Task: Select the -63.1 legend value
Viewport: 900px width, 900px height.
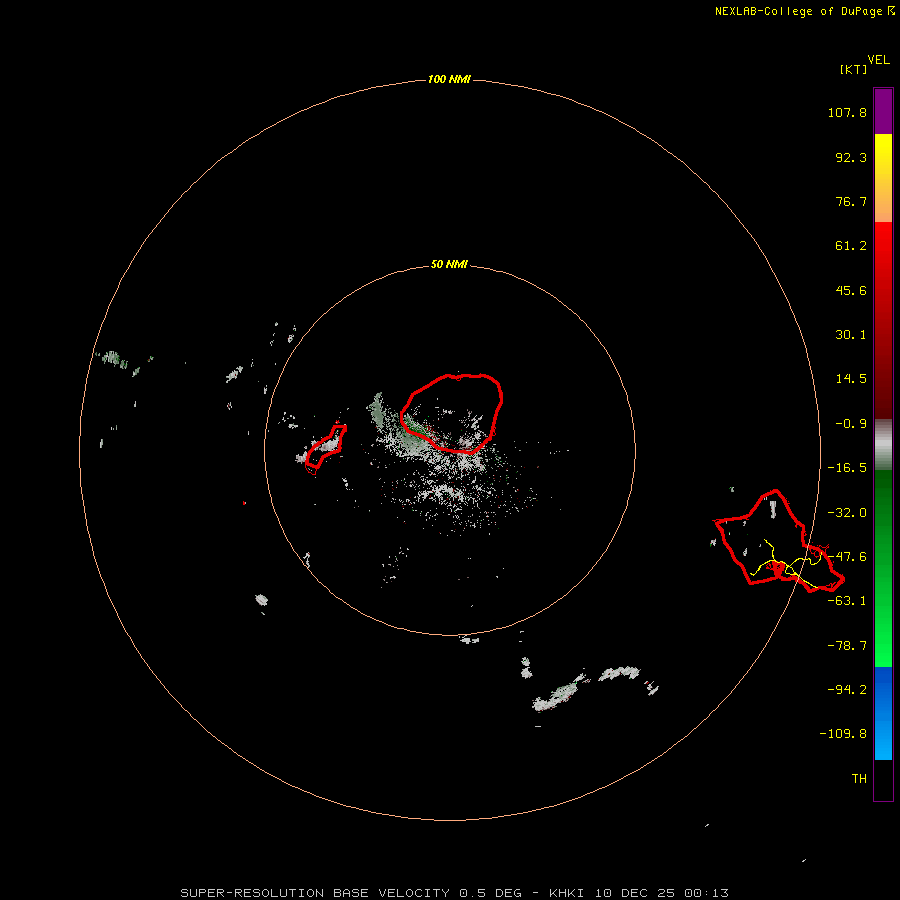Action: point(847,601)
